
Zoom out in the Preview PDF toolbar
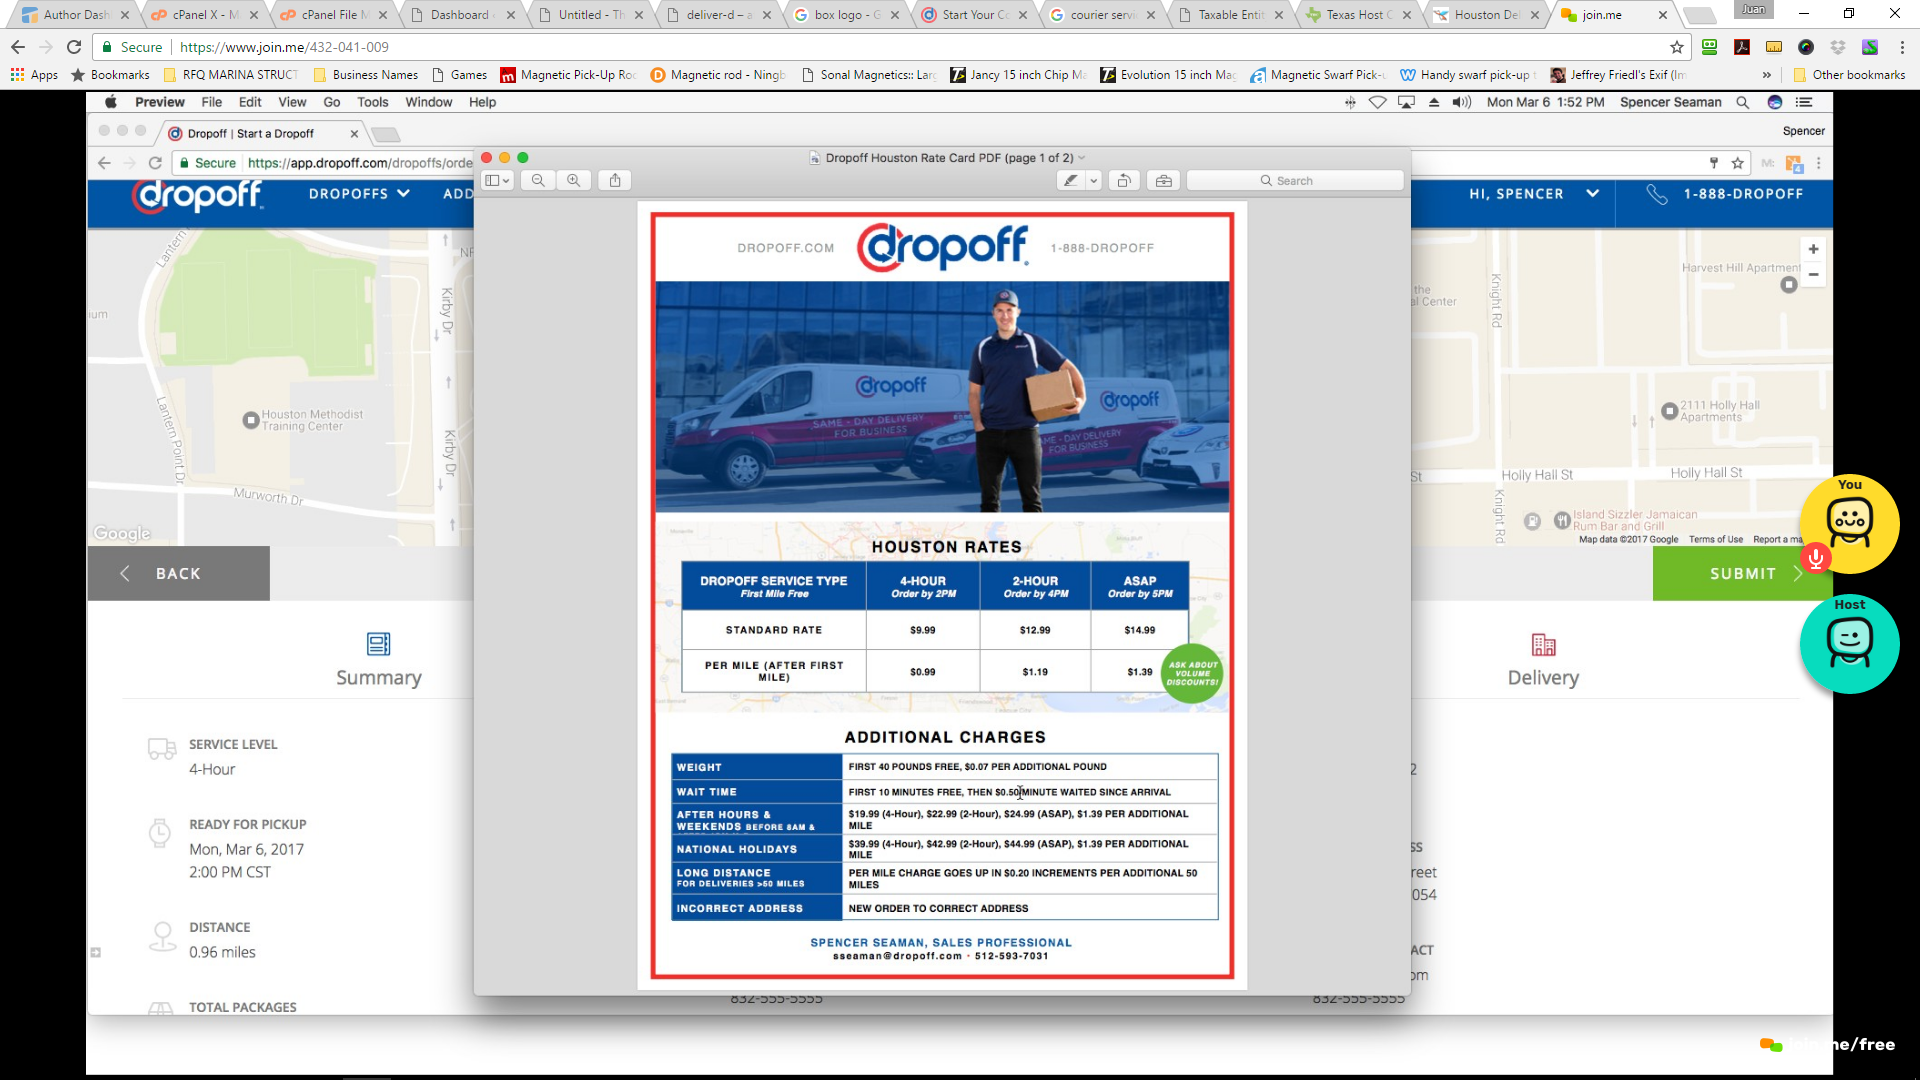tap(538, 181)
